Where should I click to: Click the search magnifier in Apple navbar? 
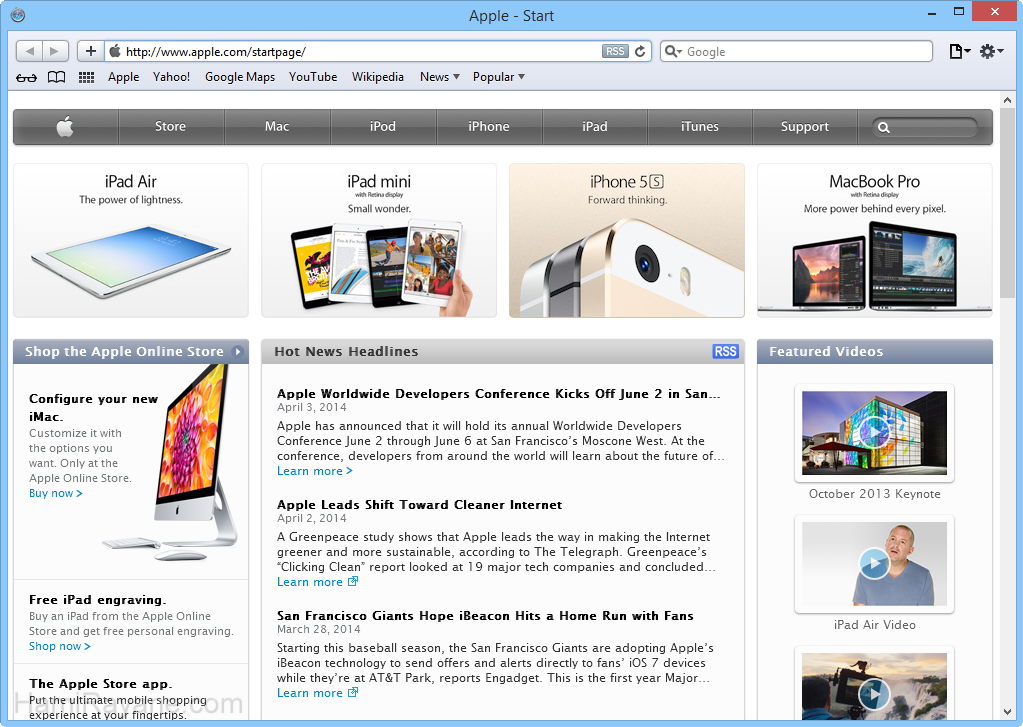click(x=883, y=127)
